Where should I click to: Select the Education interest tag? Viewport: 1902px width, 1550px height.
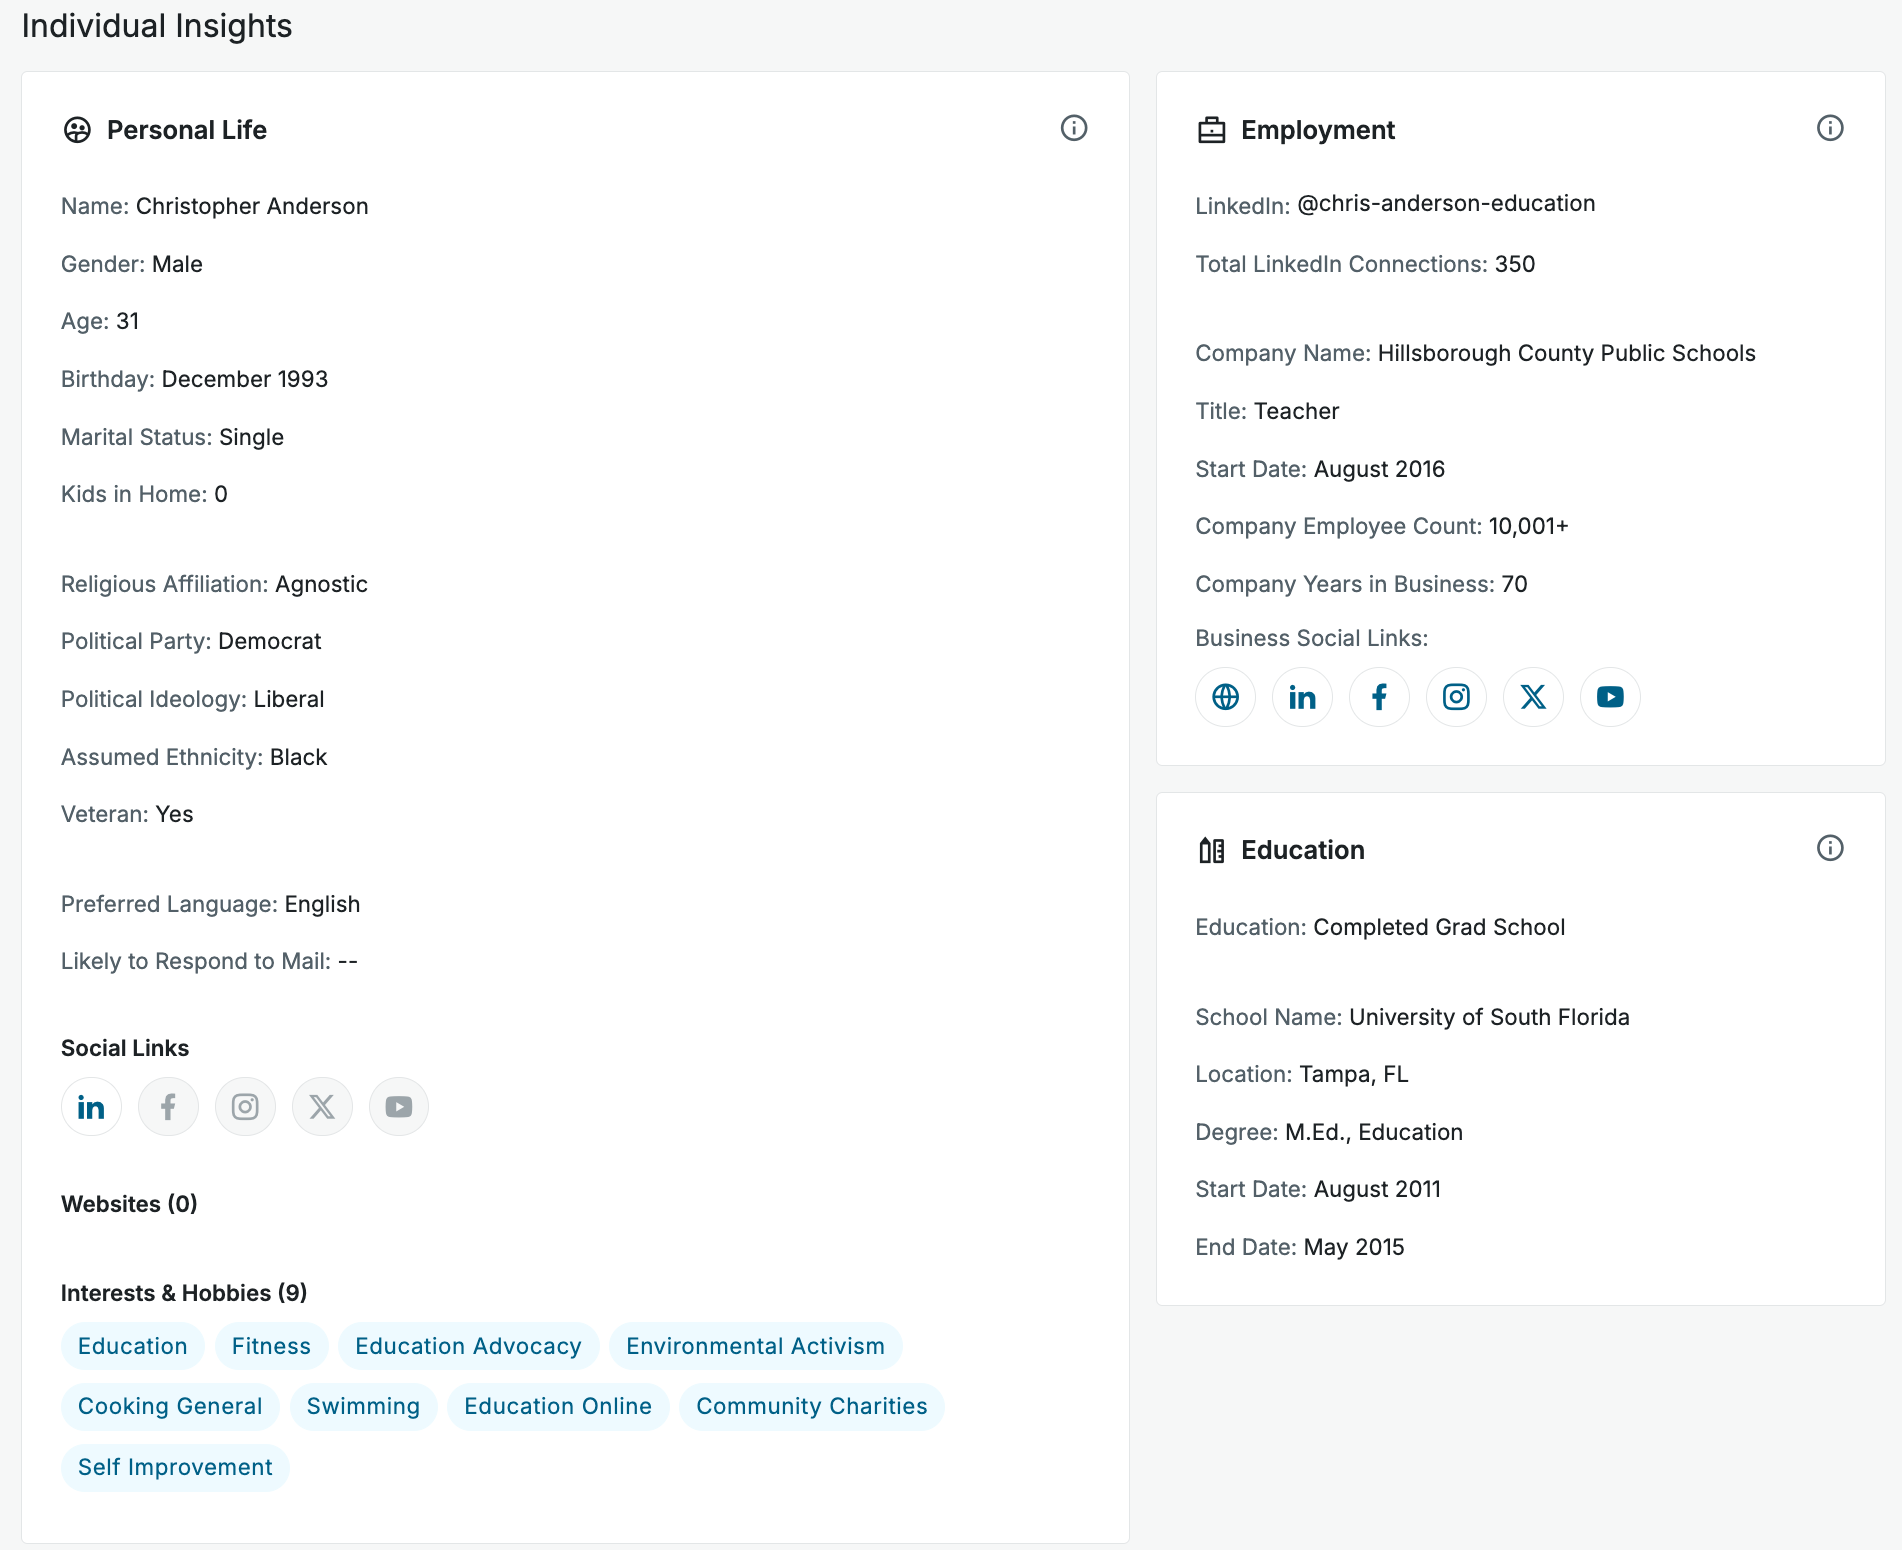pos(133,1346)
